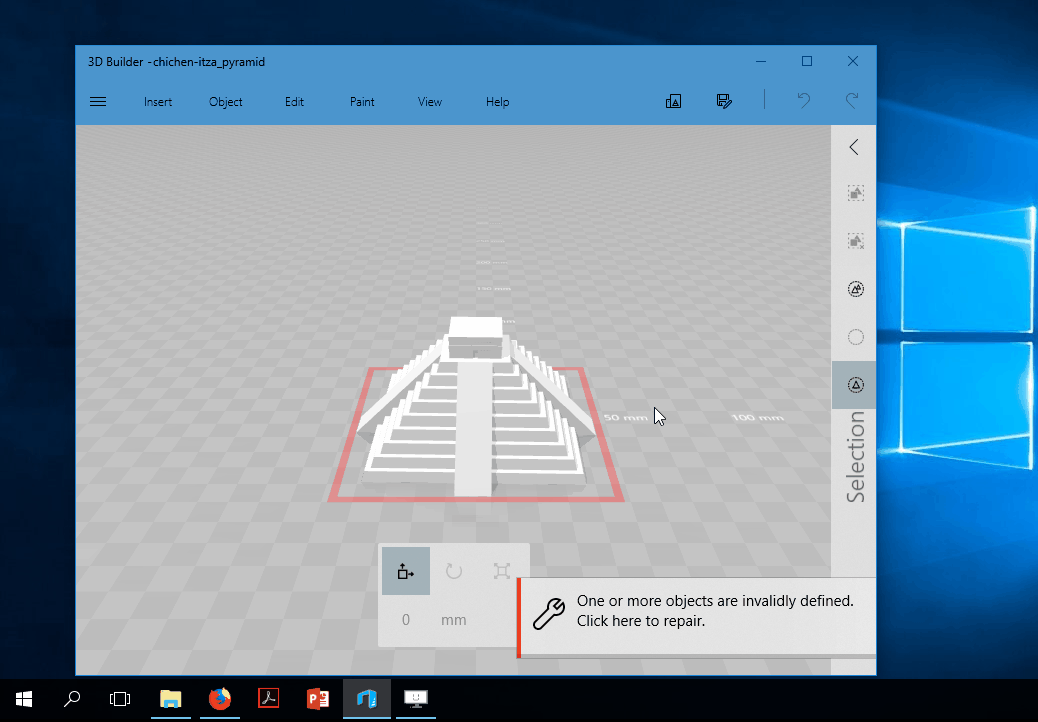Image resolution: width=1038 pixels, height=722 pixels.
Task: Click the wrench icon in repair notification
Action: 549,613
